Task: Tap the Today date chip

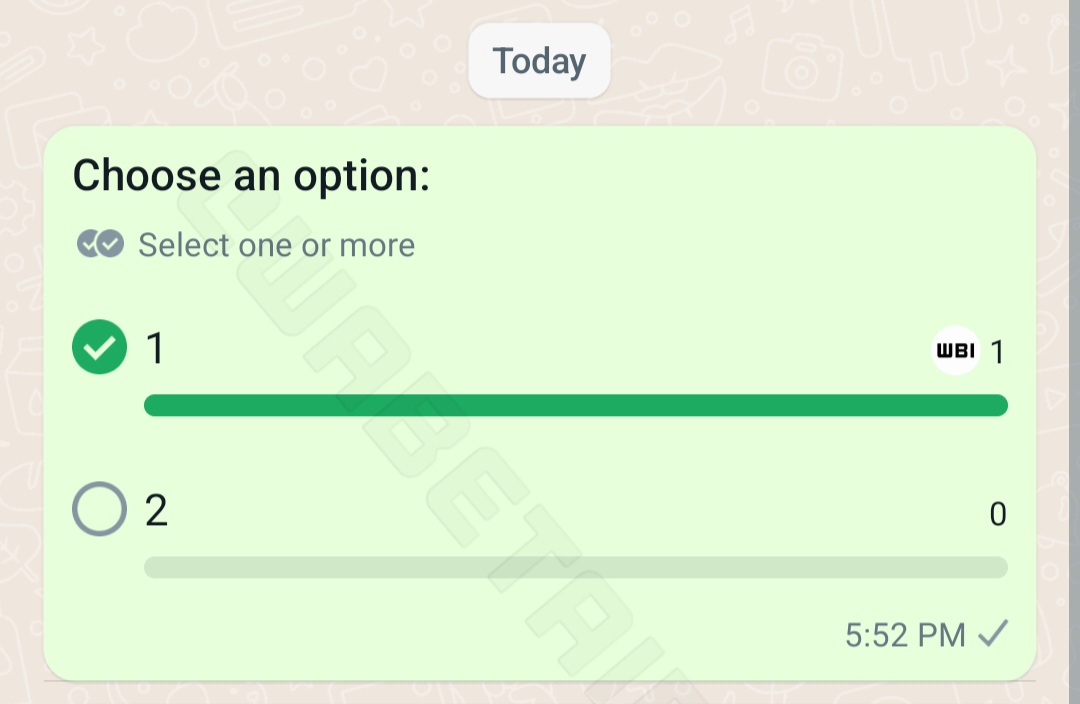Action: coord(539,62)
